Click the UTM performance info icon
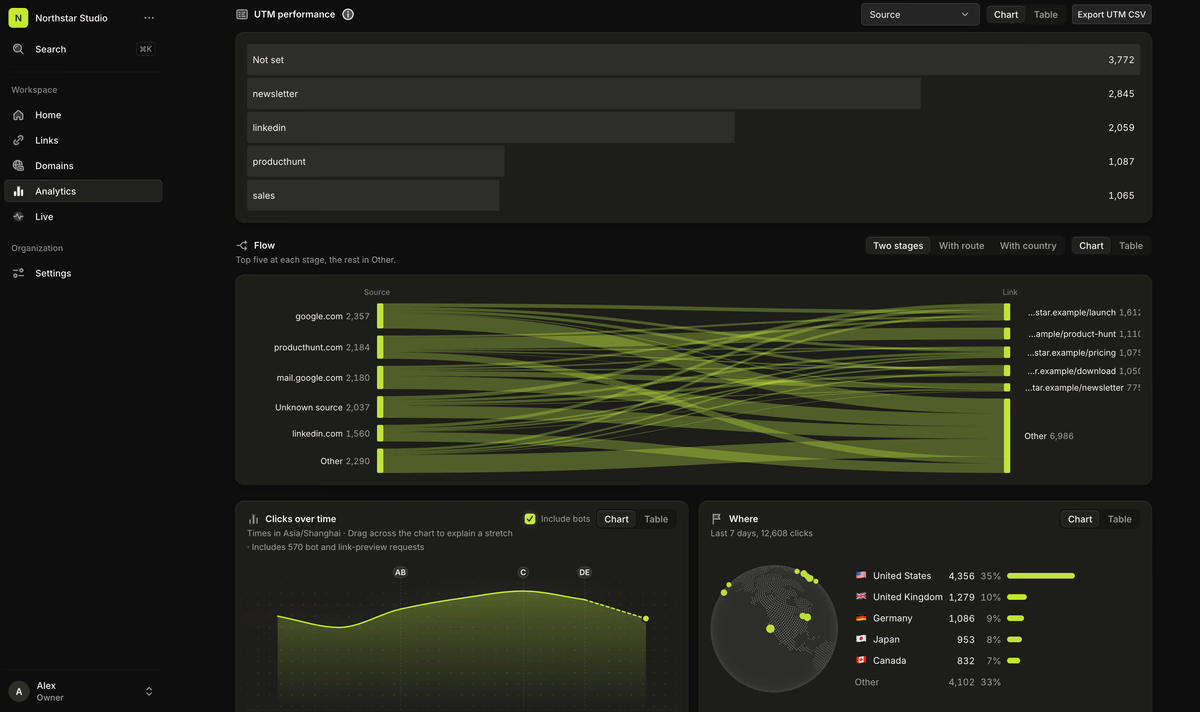1200x712 pixels. 348,14
